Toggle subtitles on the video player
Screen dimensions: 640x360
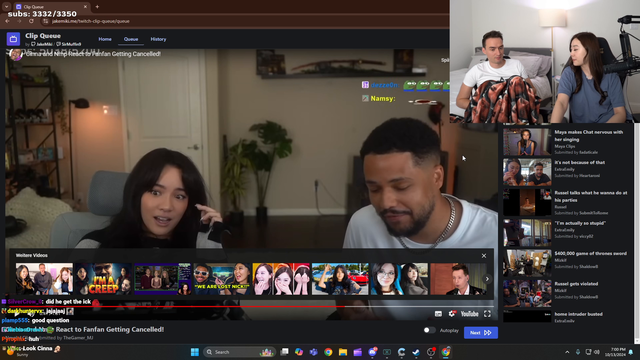pos(438,314)
